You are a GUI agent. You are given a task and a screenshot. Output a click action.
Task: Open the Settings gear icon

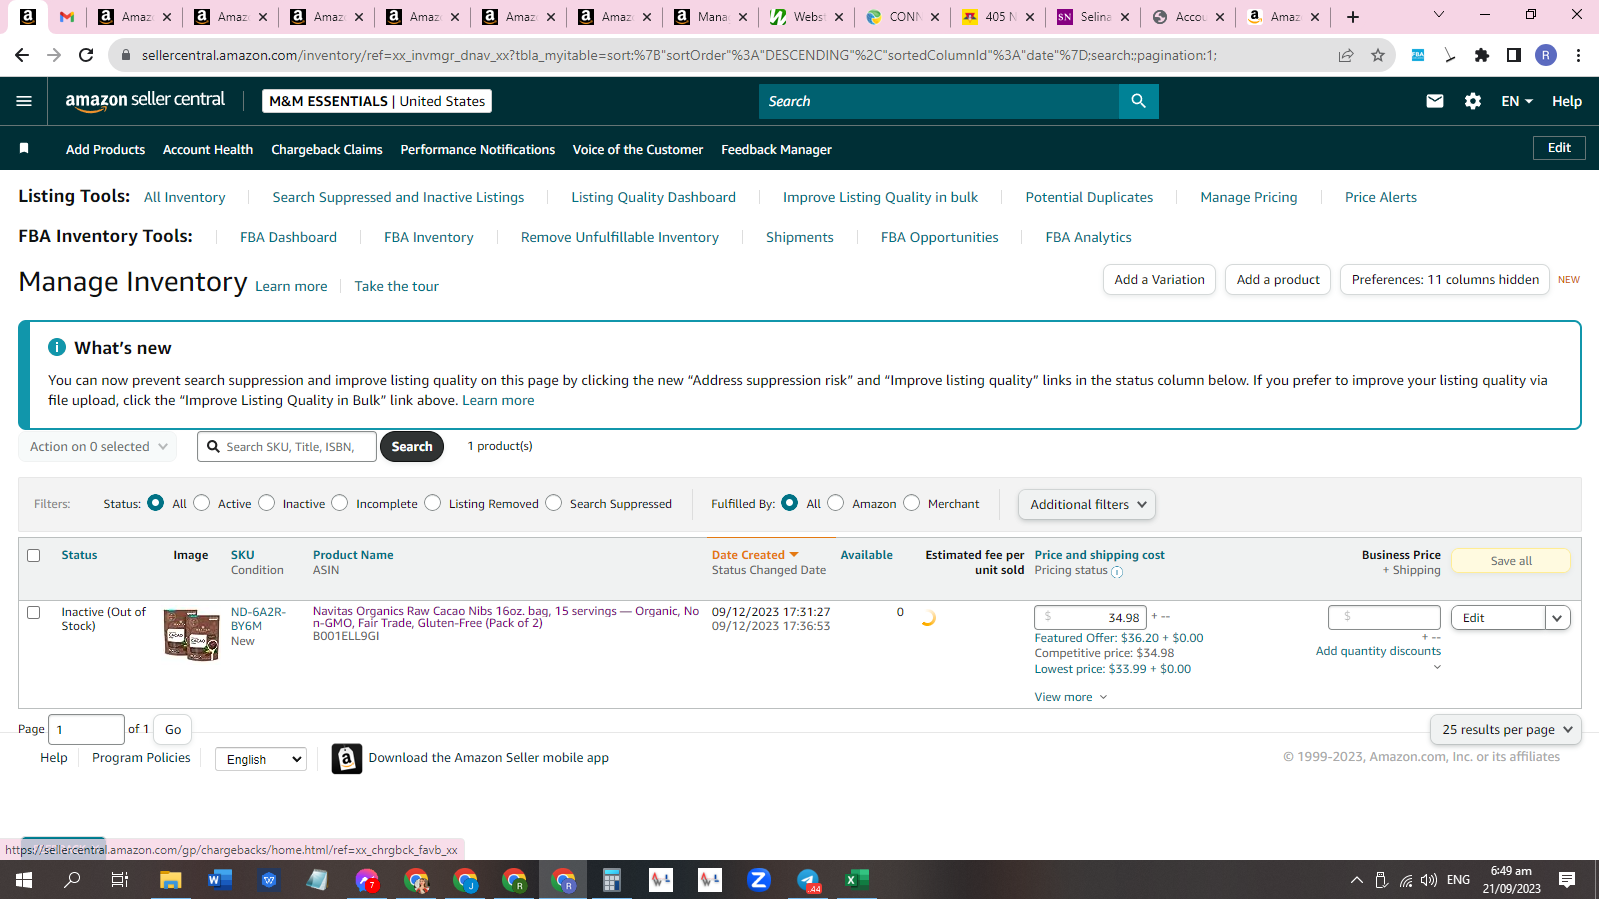(1472, 101)
